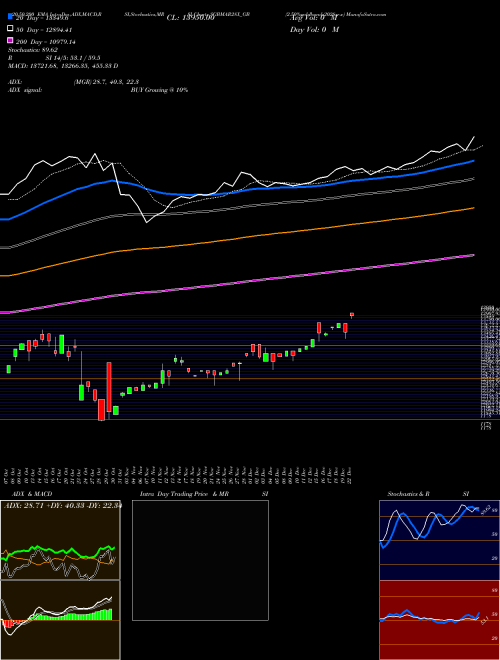Click the 'ADX & MACD' panel heading

click(32, 494)
